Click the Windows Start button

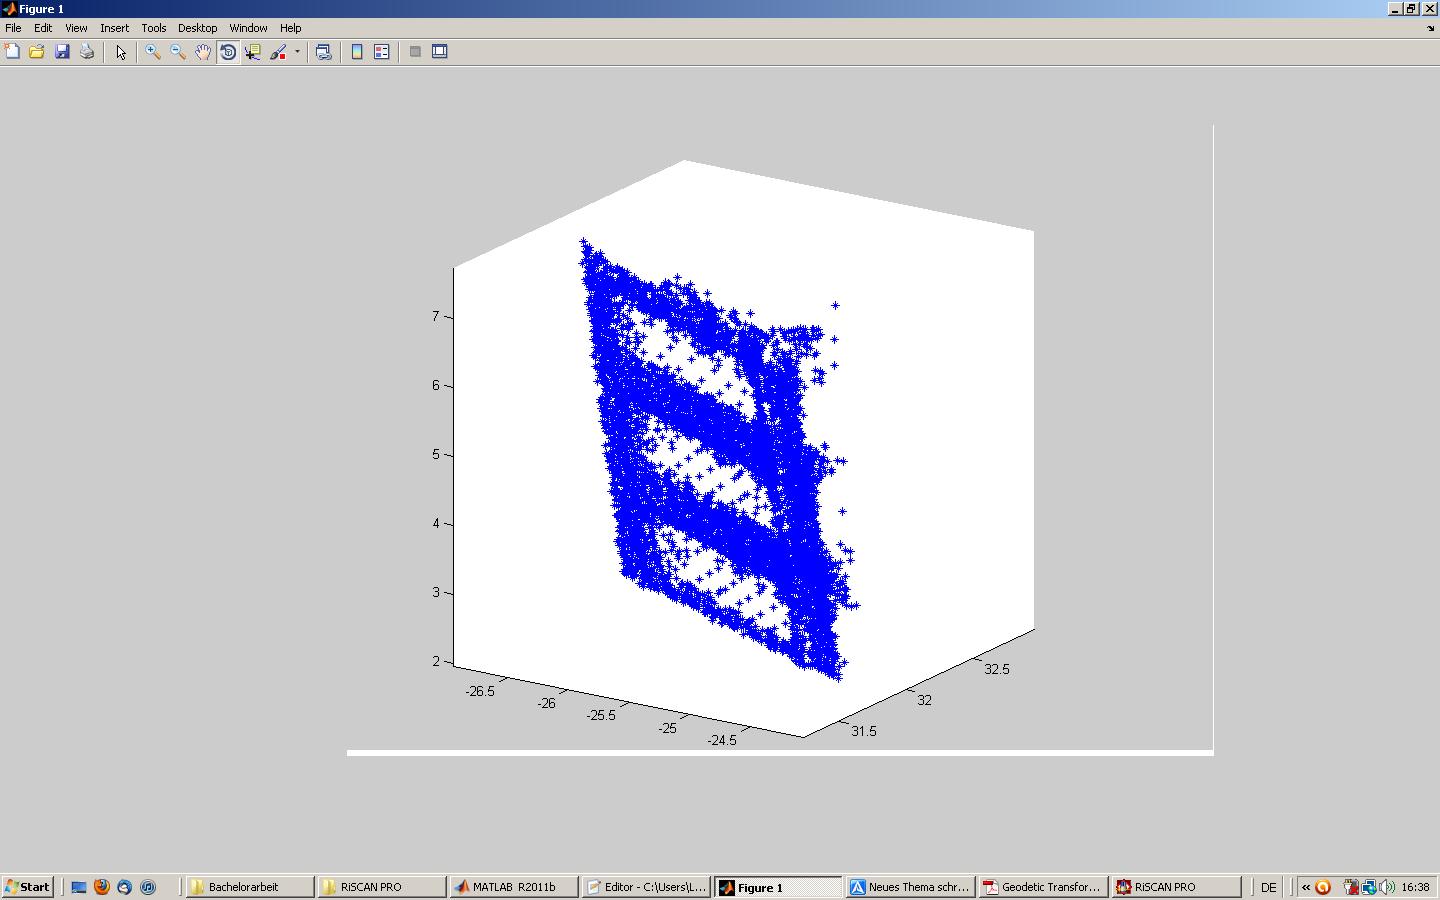click(28, 887)
